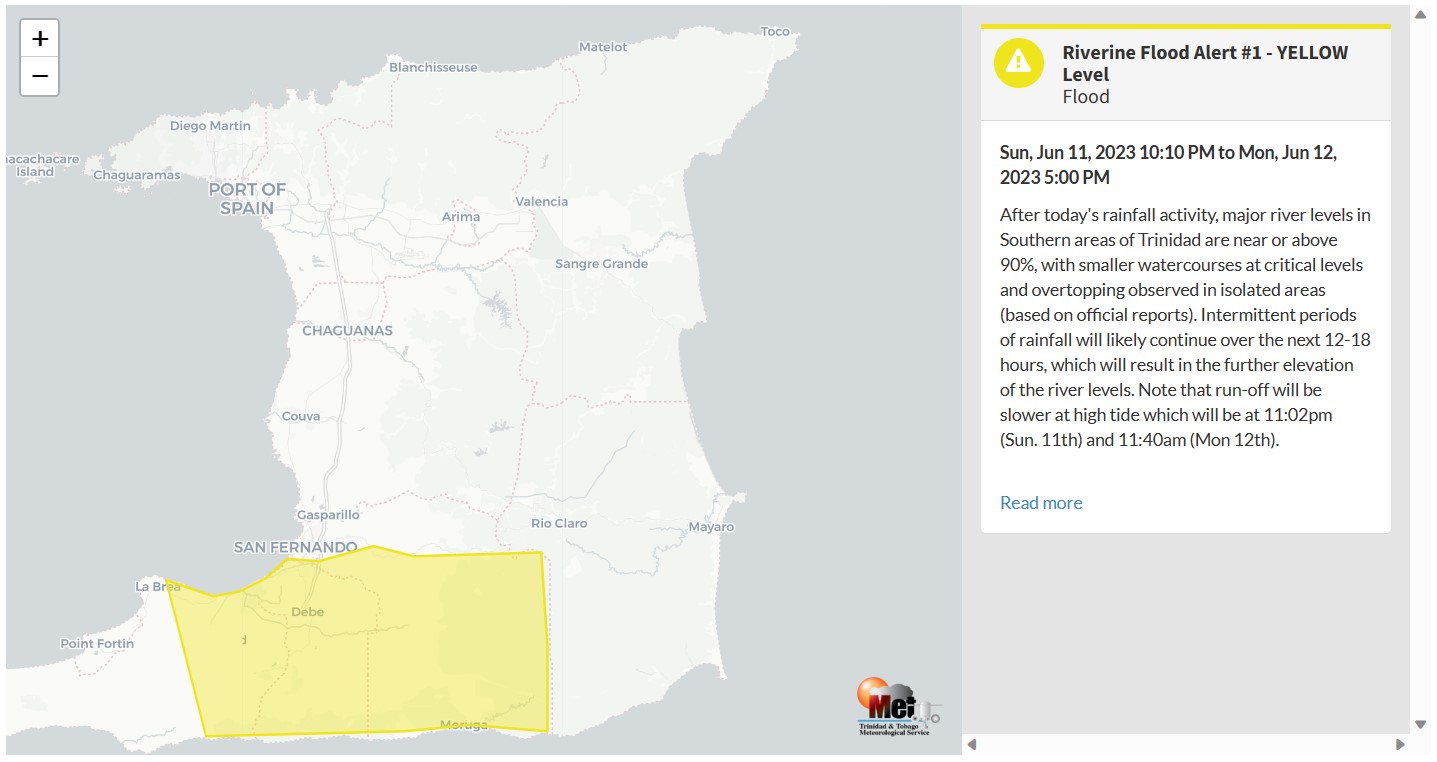
Task: Click the Toco map label
Action: (x=775, y=31)
